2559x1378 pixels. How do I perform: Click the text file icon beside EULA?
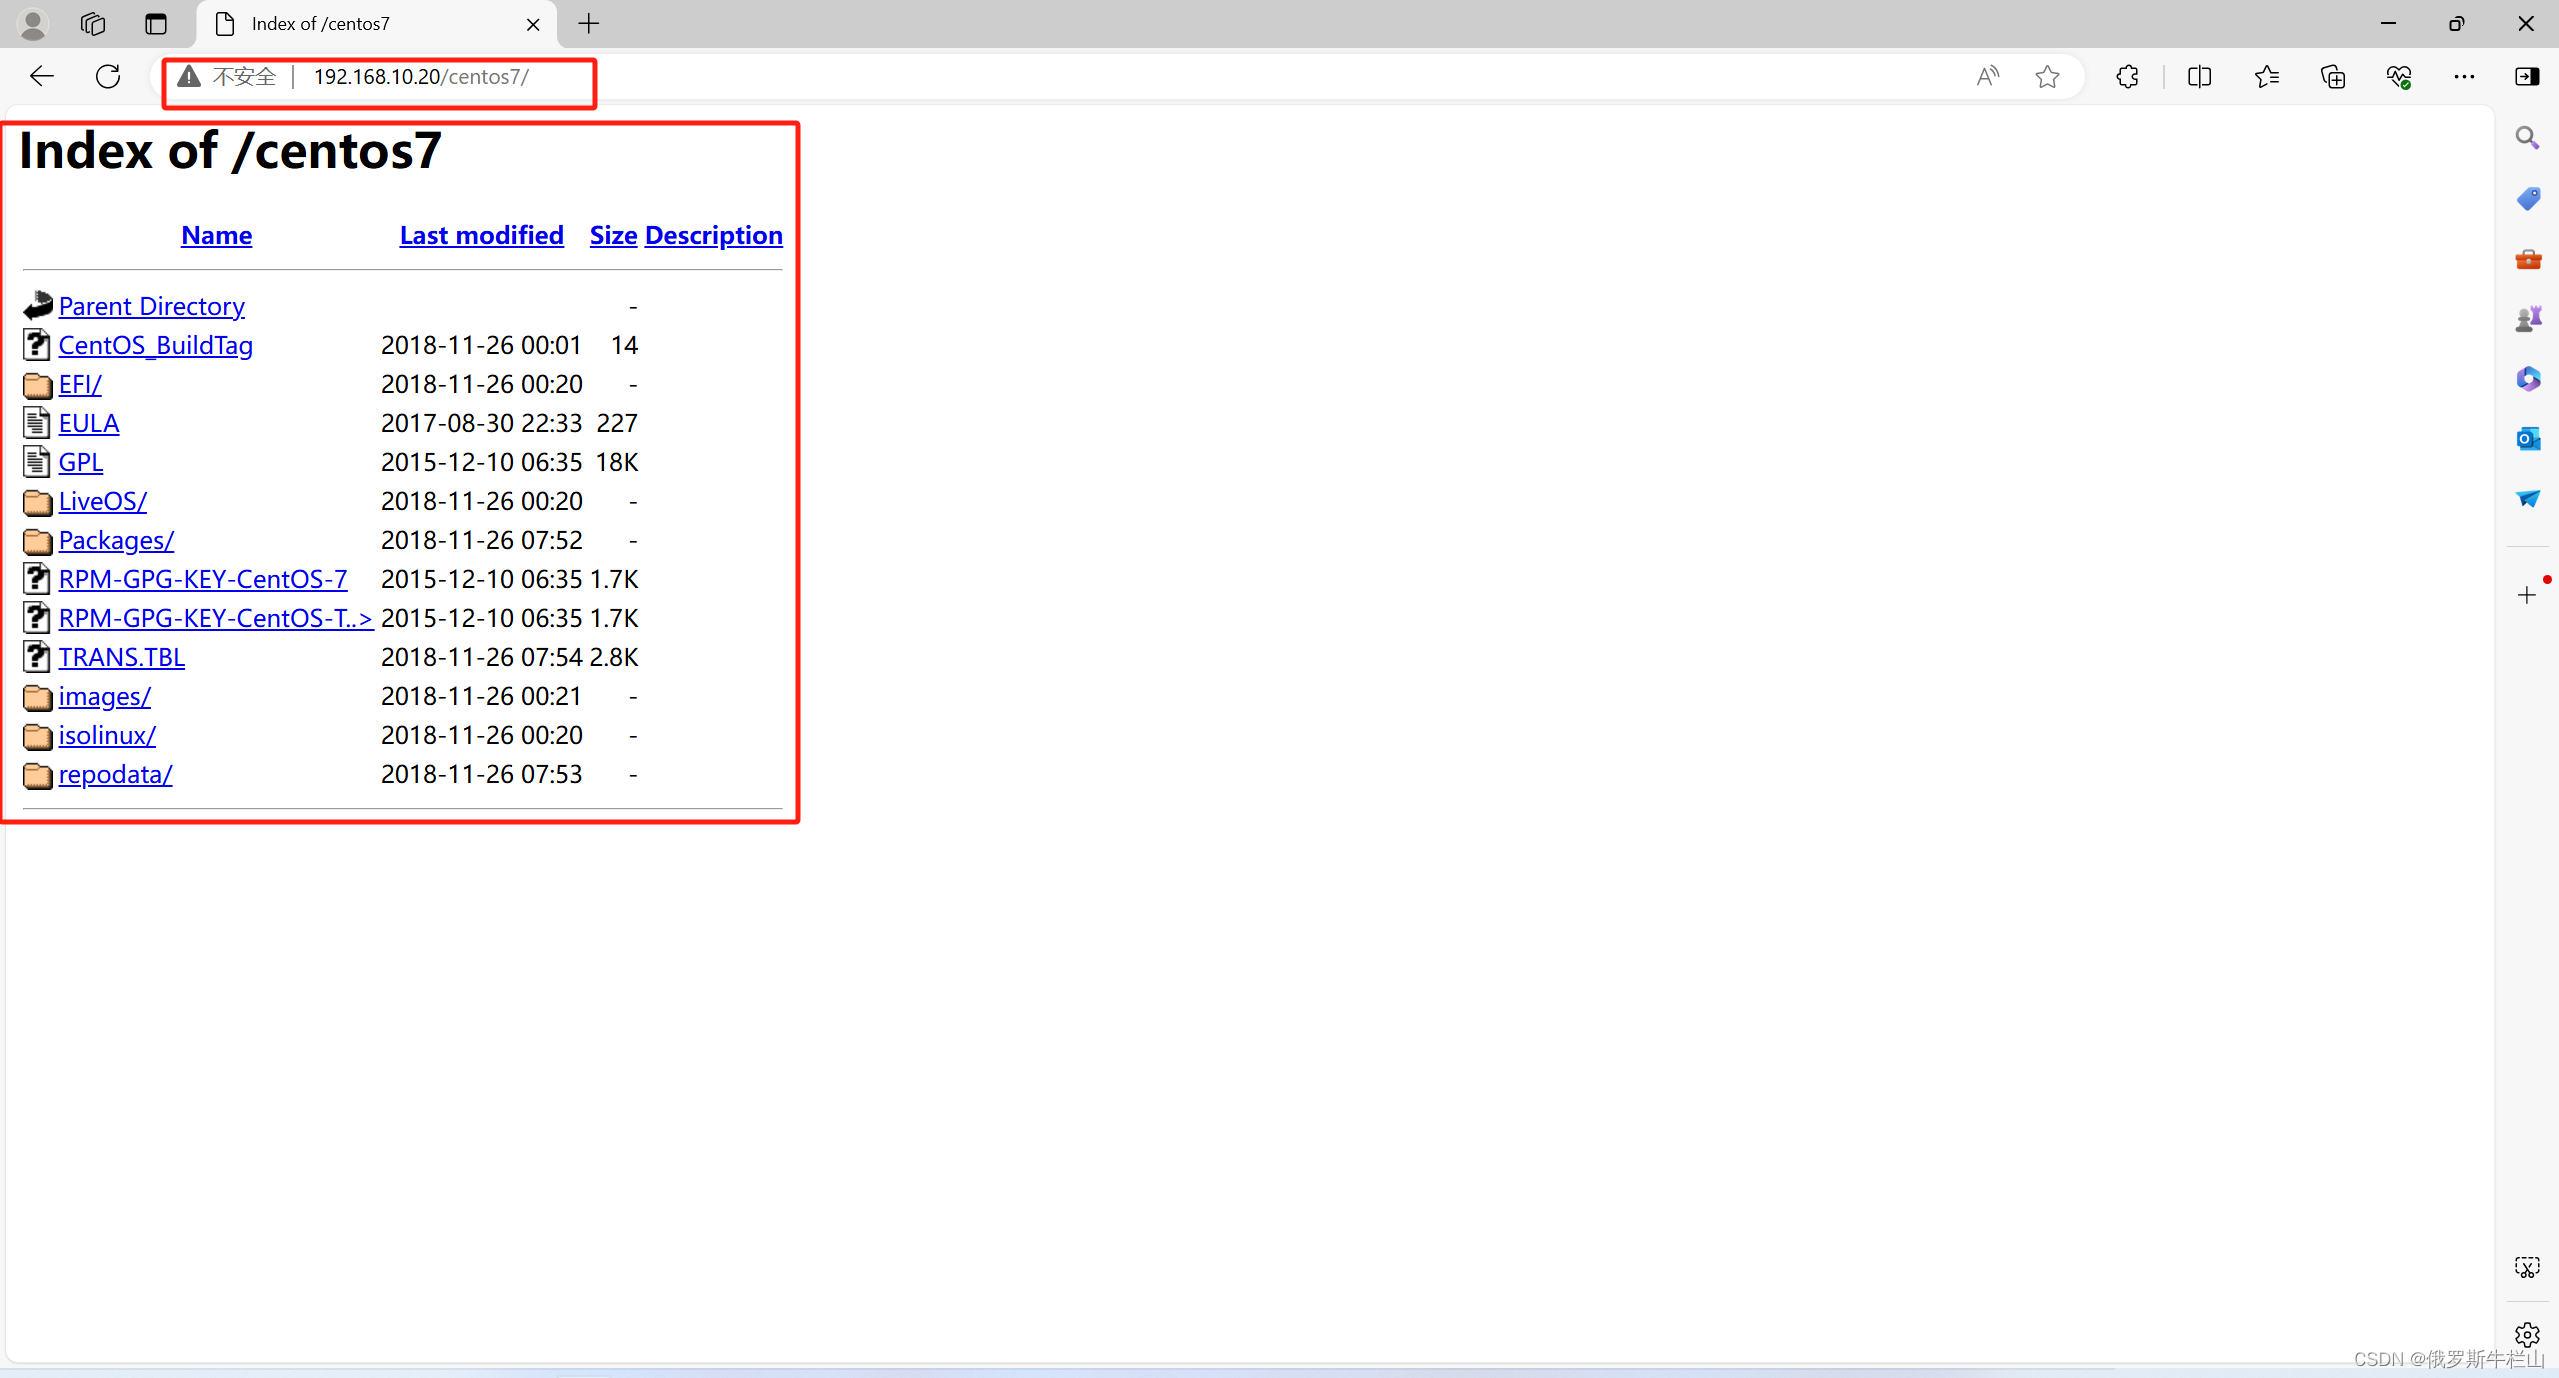pos(37,423)
